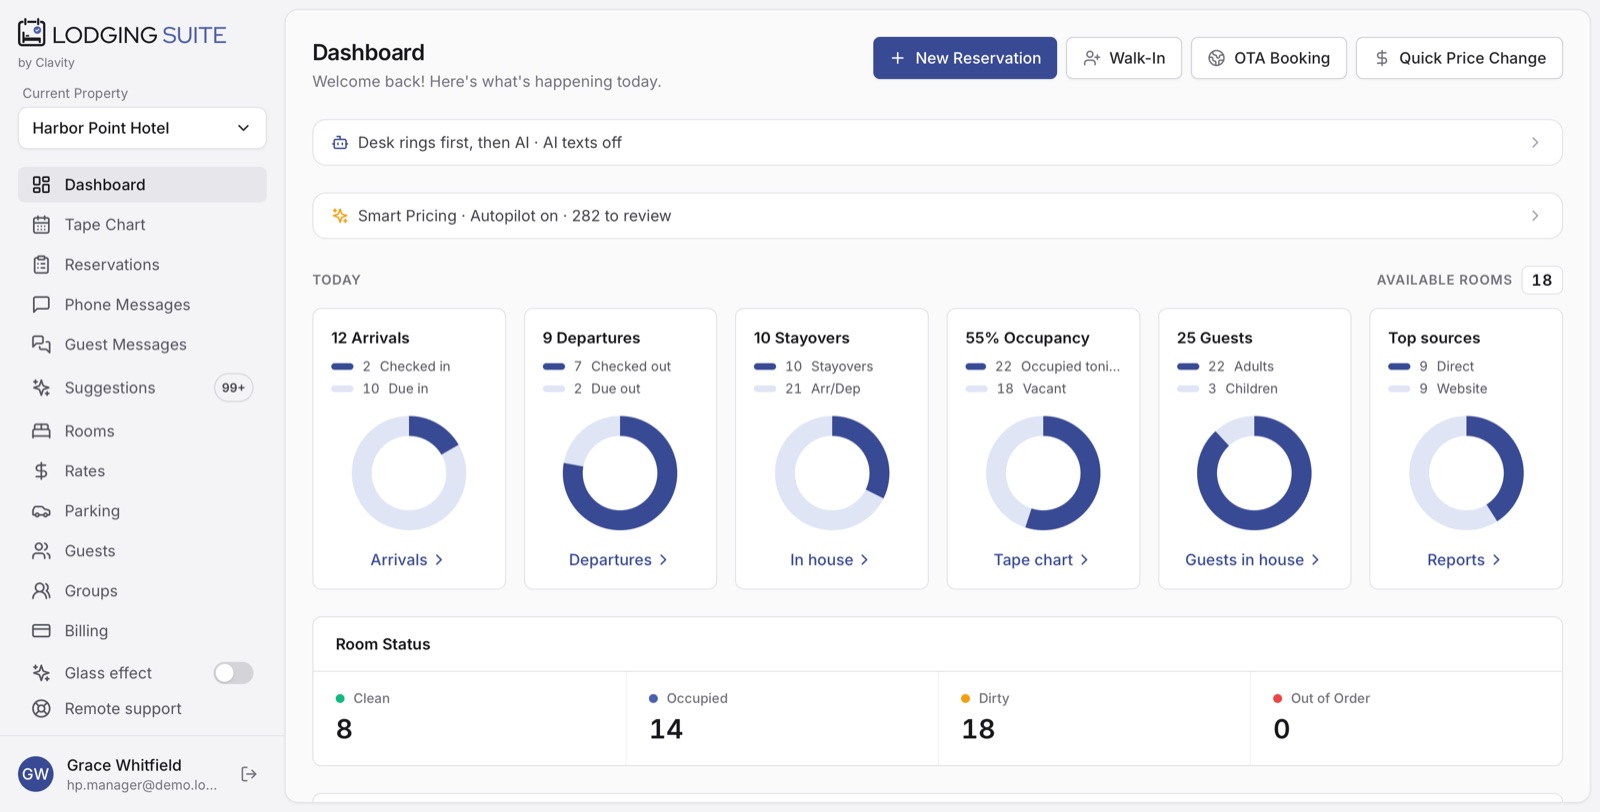Image resolution: width=1600 pixels, height=812 pixels.
Task: Click the Quick Price Change button
Action: coord(1459,58)
